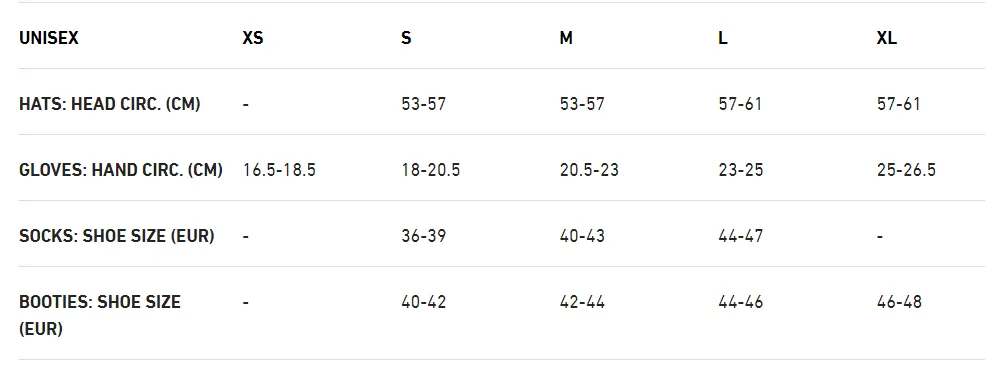Click the 23-25 gloves L value
985x366 pixels.
[741, 170]
